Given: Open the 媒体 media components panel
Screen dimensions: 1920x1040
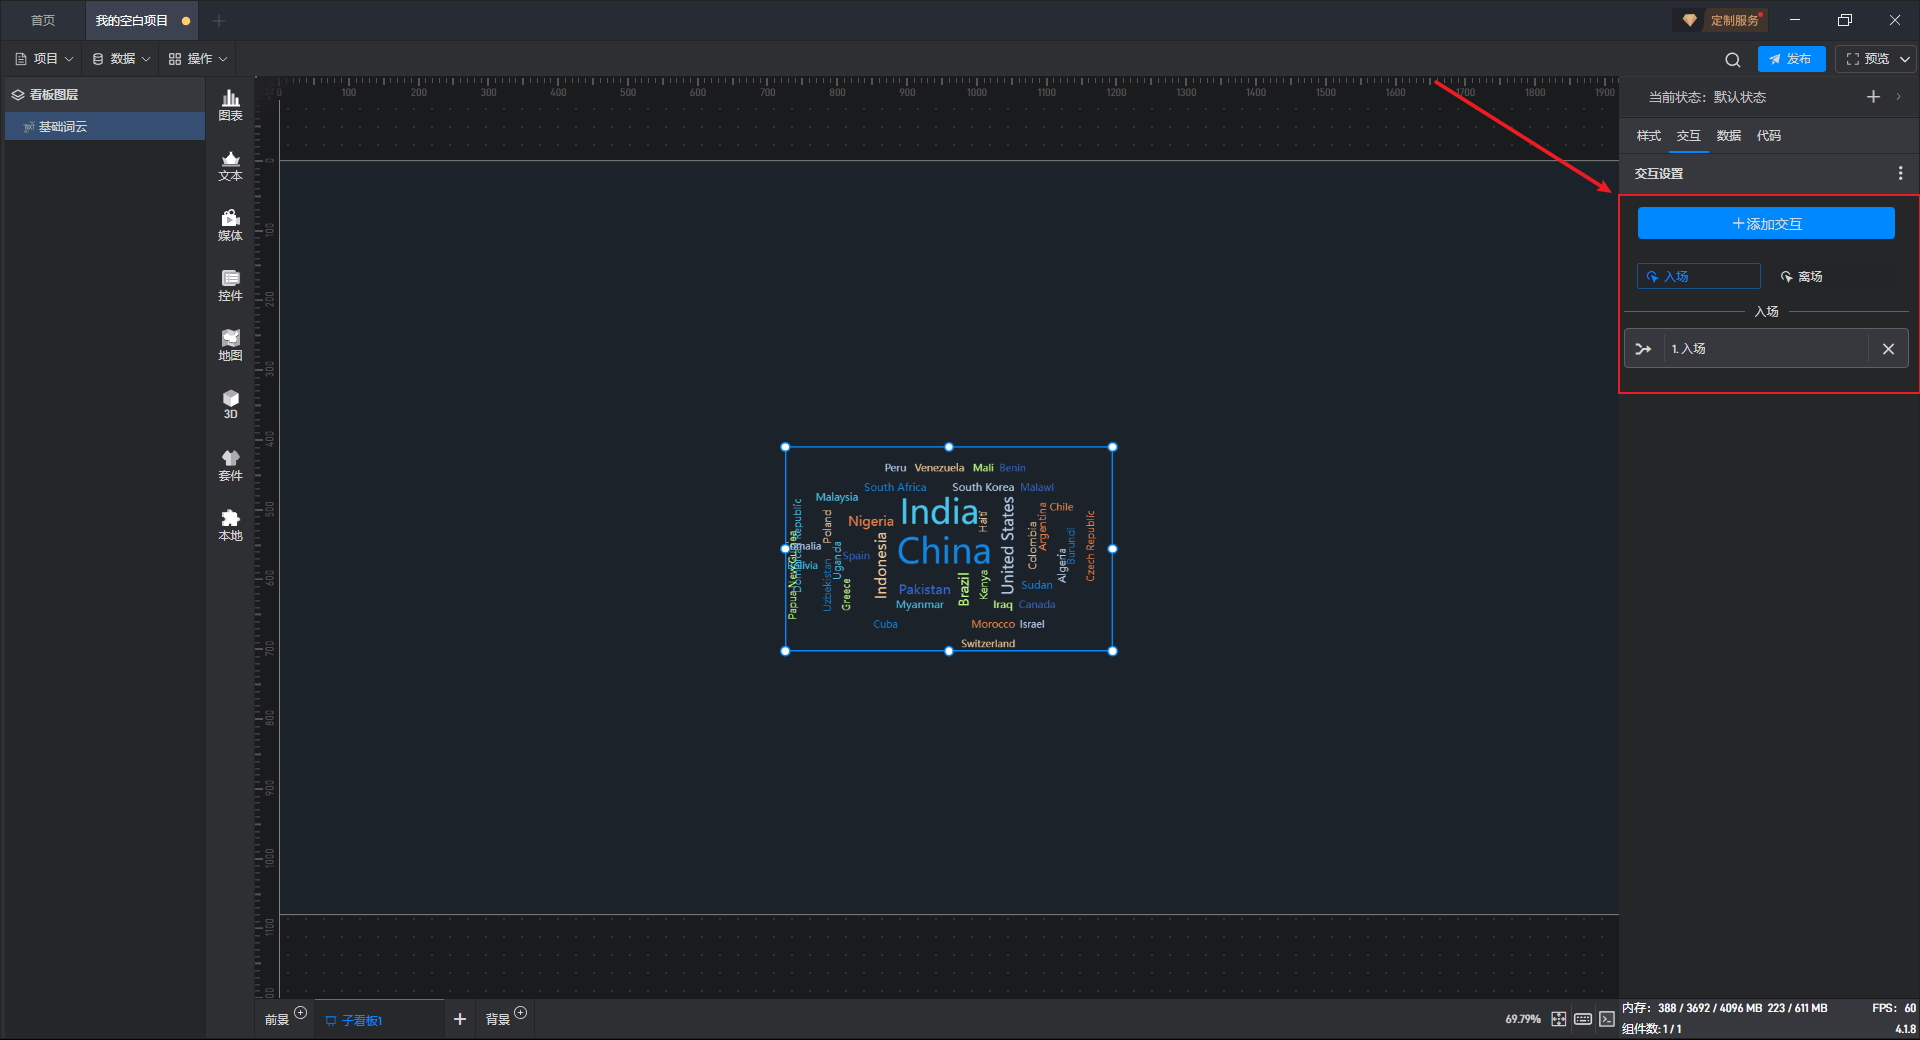Looking at the screenshot, I should click(230, 225).
